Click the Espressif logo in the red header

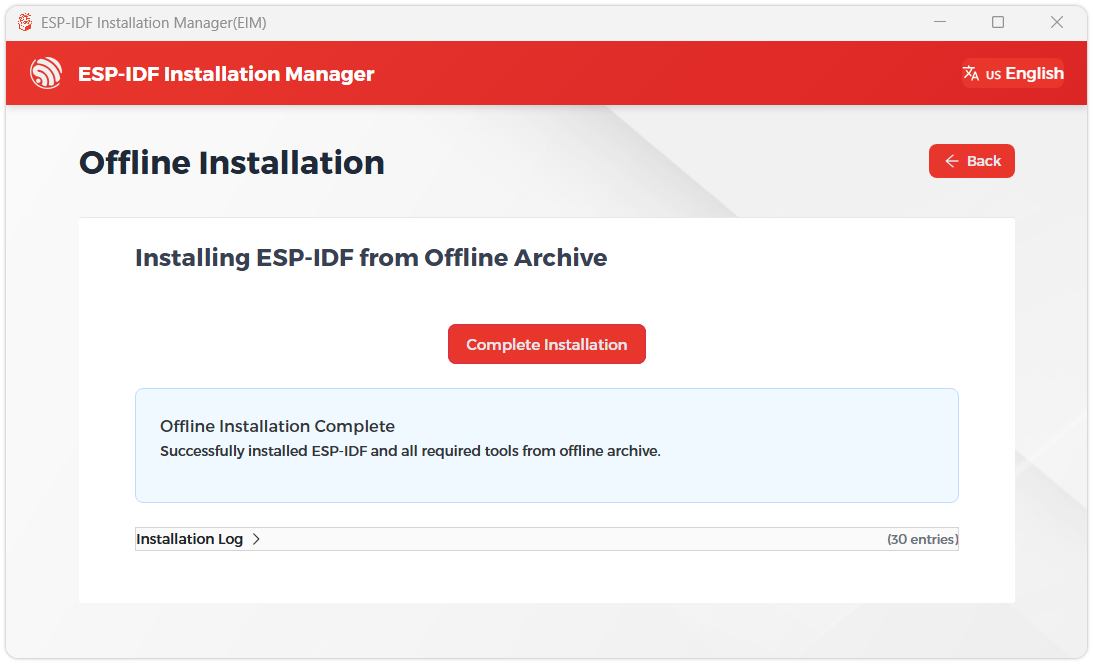click(x=46, y=73)
